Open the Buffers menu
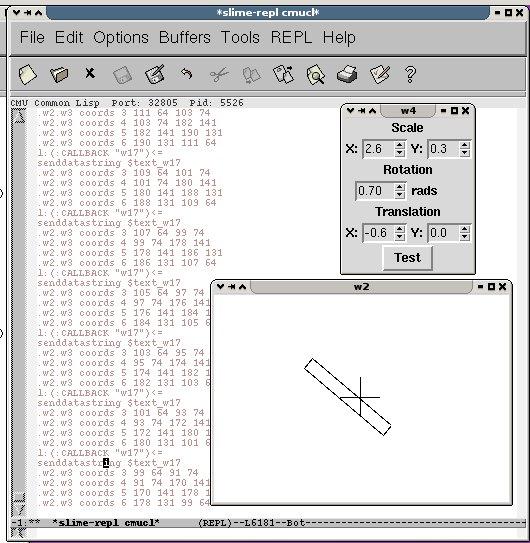The width and height of the screenshot is (530, 543). 185,37
